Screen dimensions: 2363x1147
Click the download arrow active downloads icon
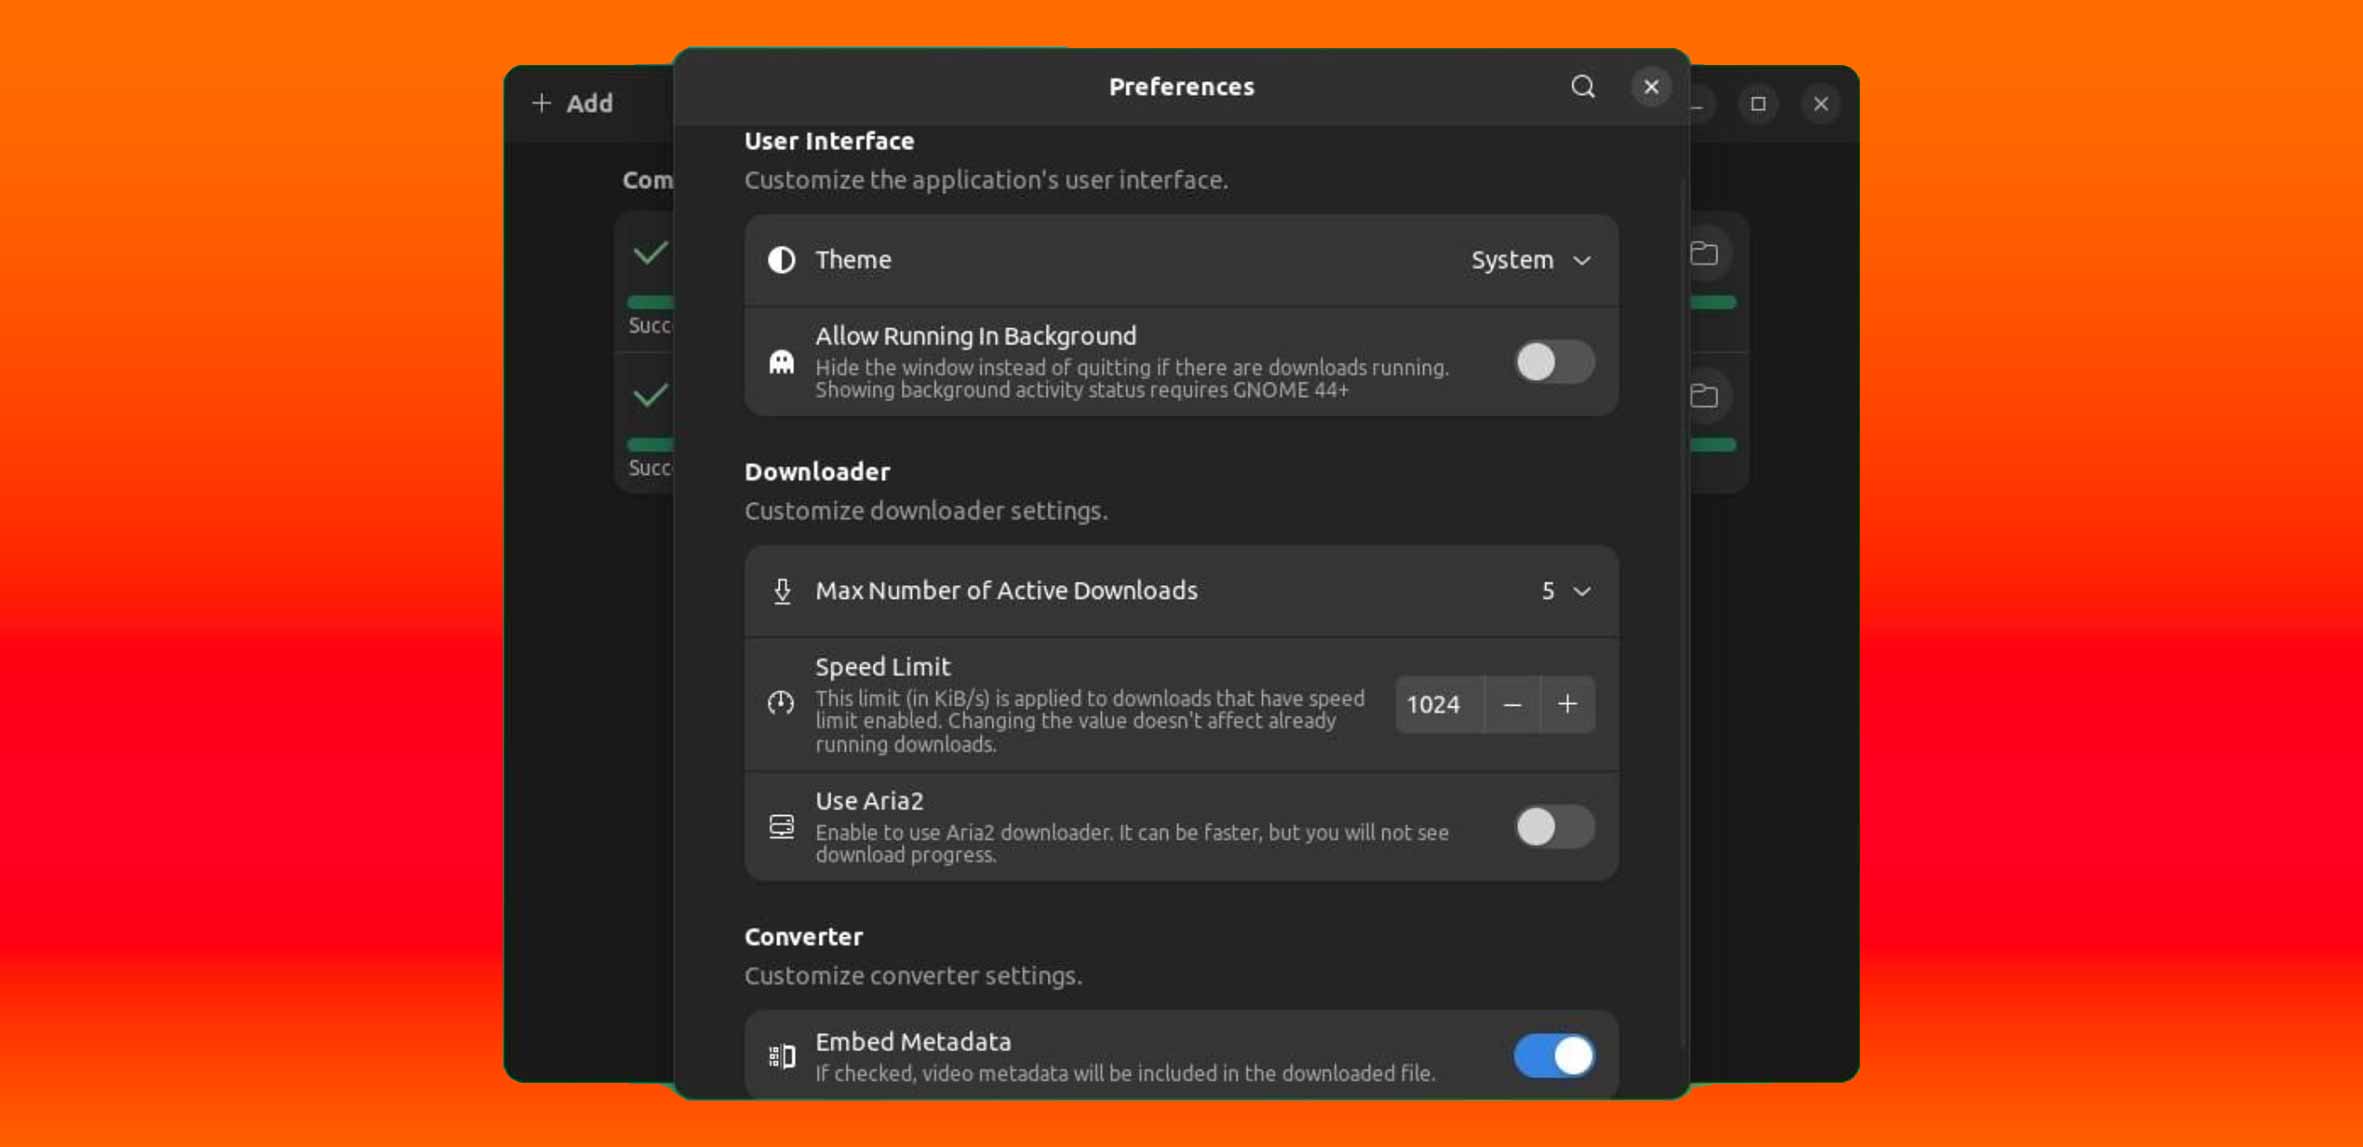tap(781, 589)
